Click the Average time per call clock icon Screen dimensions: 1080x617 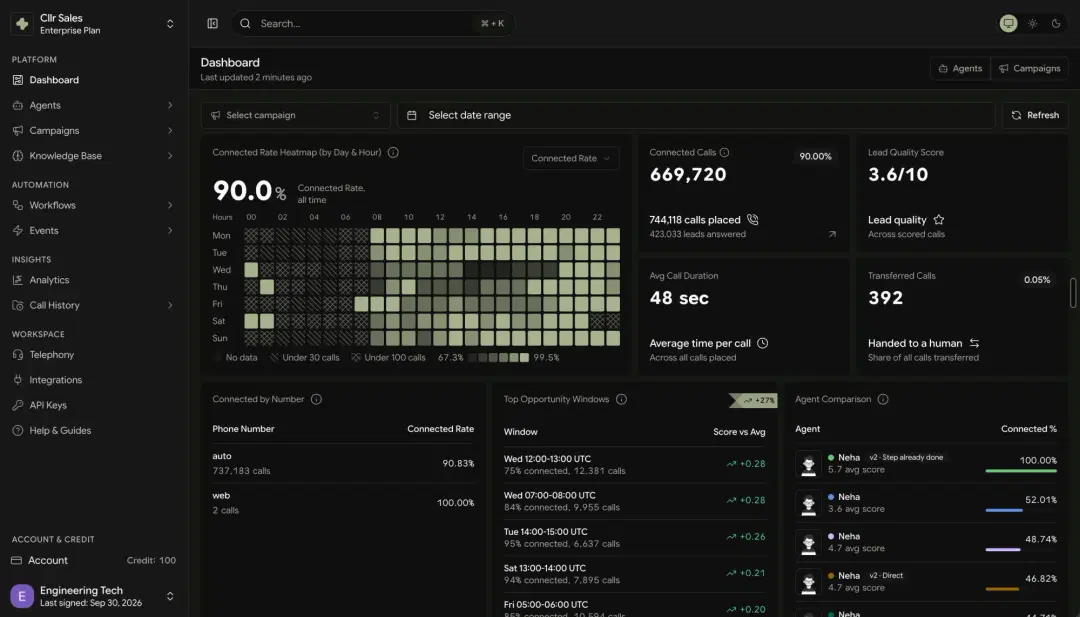click(762, 343)
